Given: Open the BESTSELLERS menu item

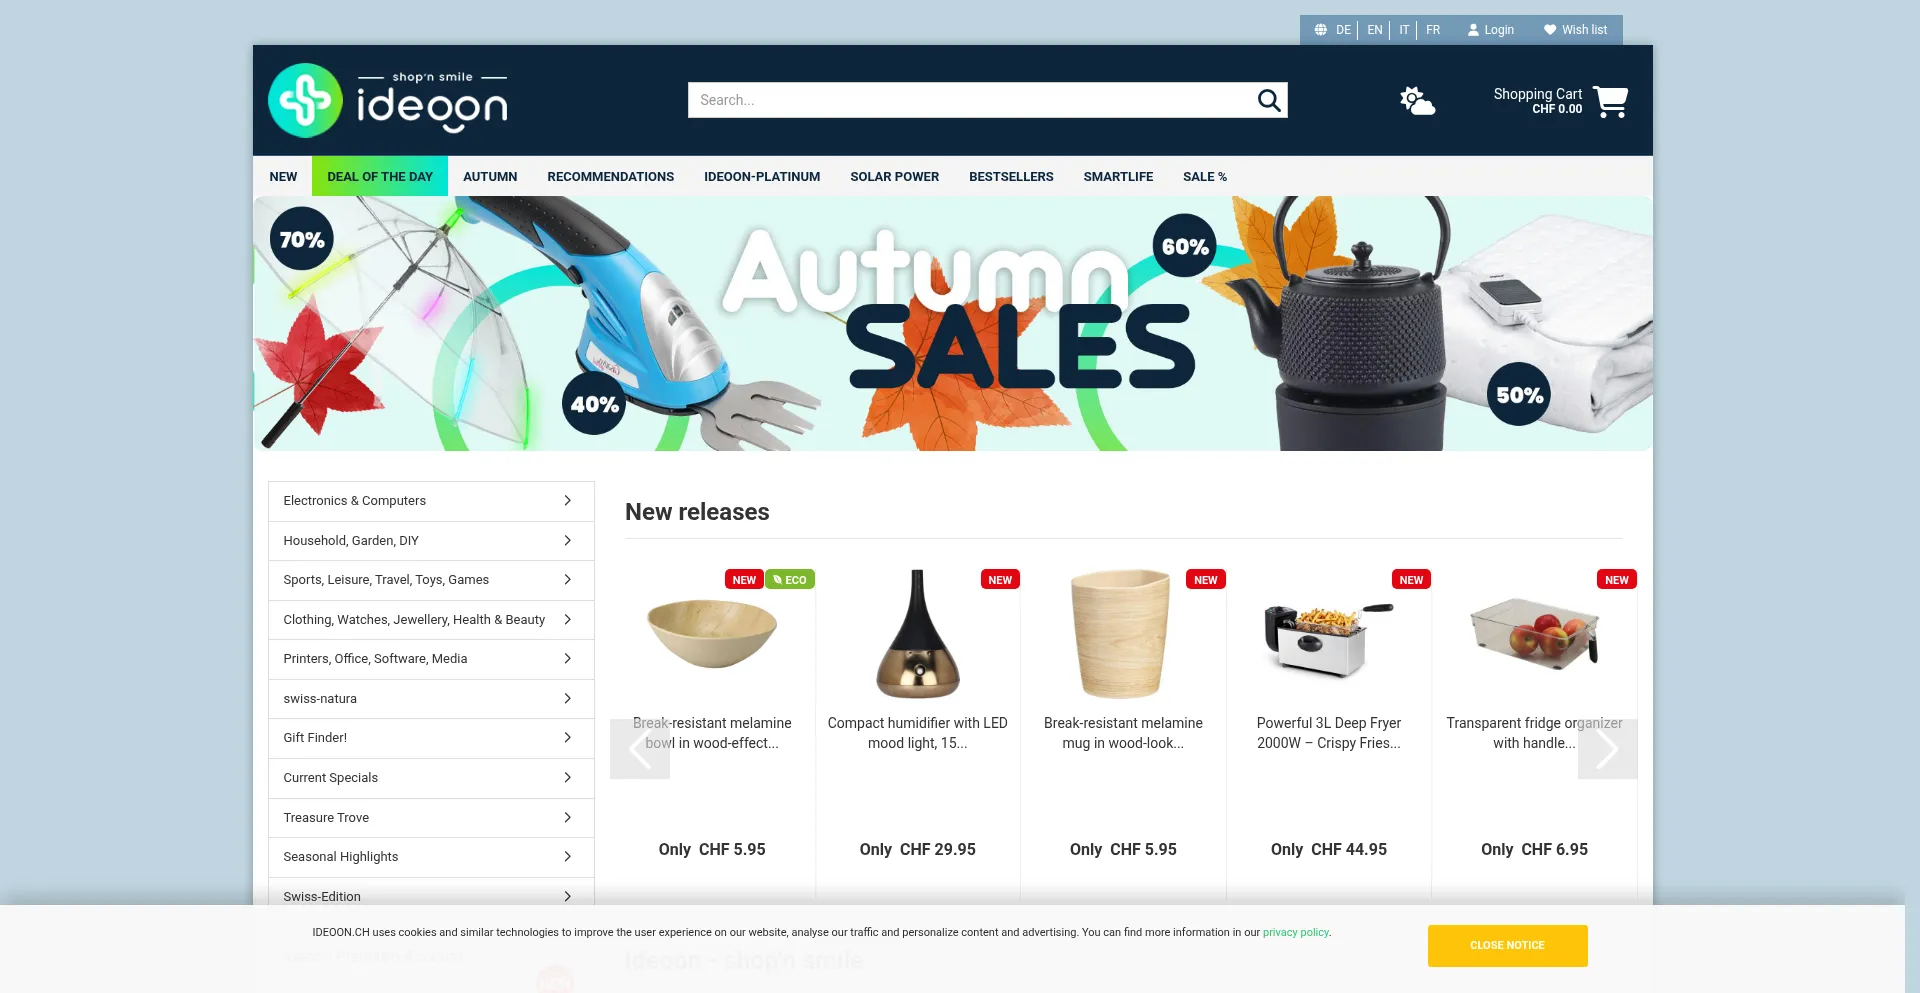Looking at the screenshot, I should [x=1011, y=176].
